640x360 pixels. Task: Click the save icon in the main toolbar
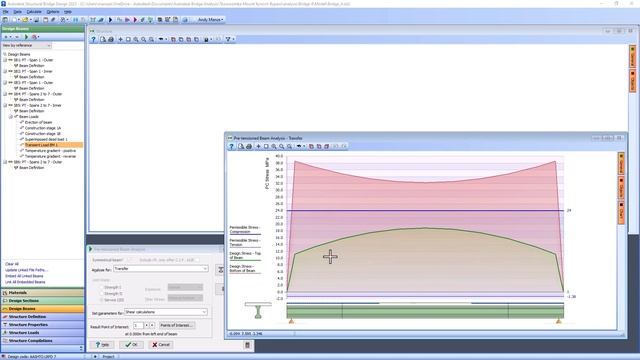click(x=36, y=20)
